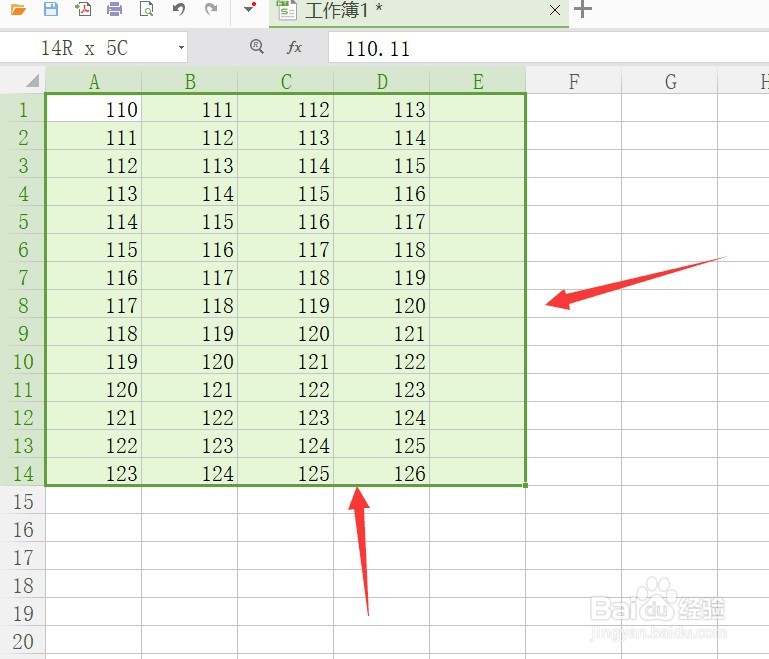Image resolution: width=769 pixels, height=659 pixels.
Task: Click empty cell F3
Action: coord(574,163)
